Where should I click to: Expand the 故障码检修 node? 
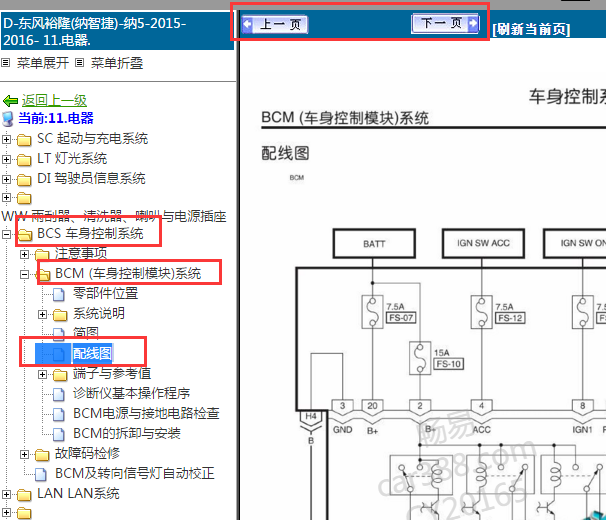[x=24, y=454]
